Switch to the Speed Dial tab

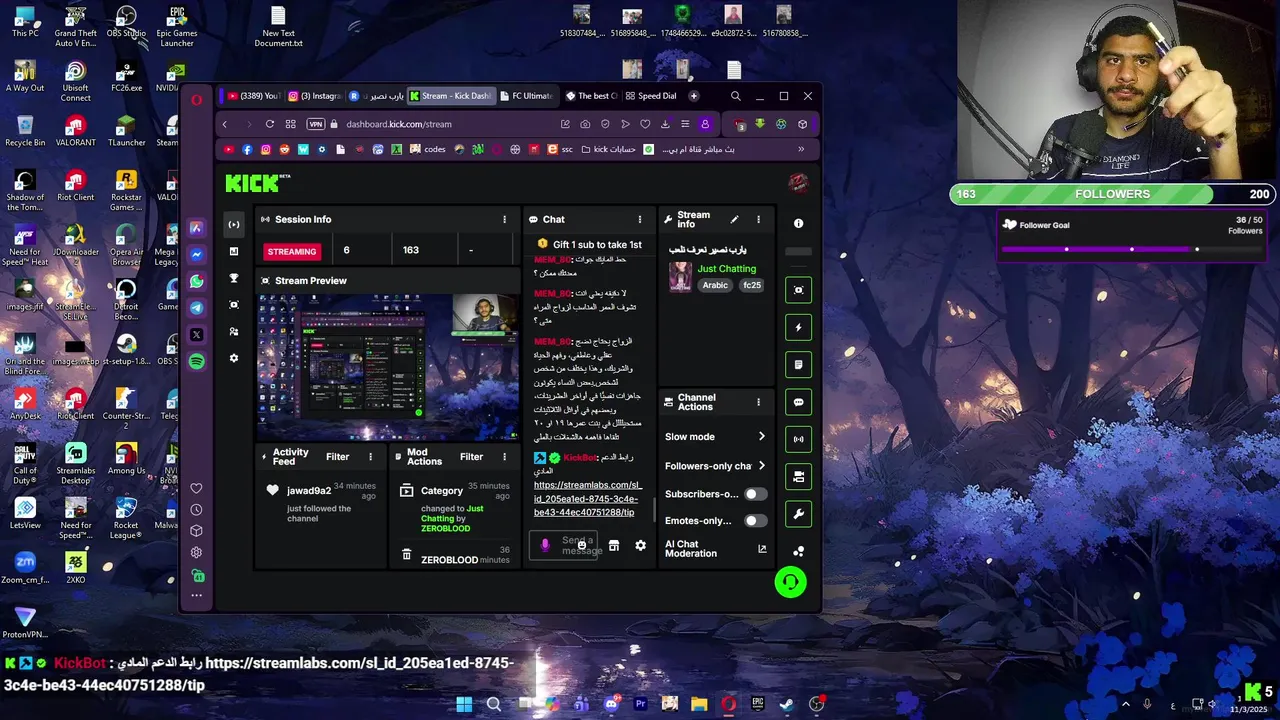pos(651,96)
